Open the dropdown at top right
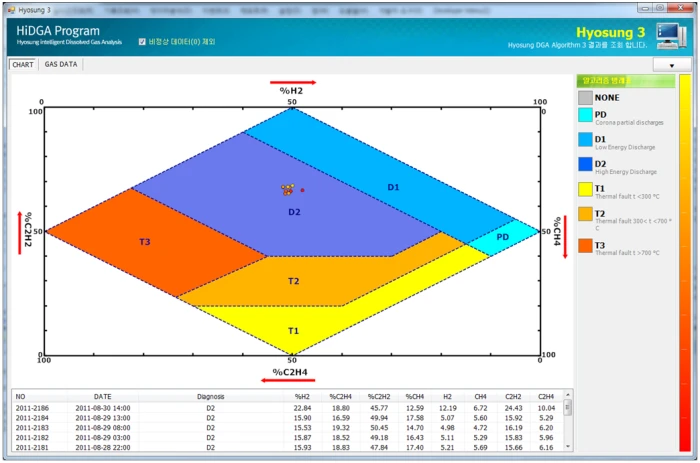This screenshot has width=700, height=463. (672, 65)
